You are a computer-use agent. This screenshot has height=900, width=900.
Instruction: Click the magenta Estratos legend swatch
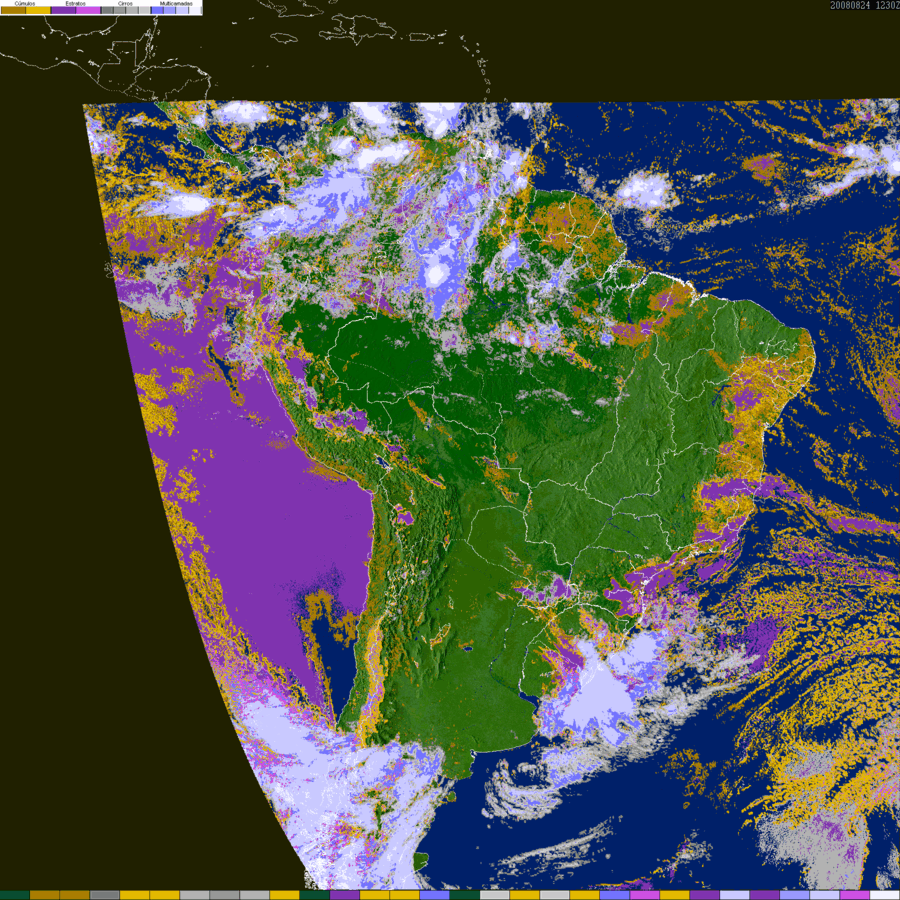tap(88, 10)
